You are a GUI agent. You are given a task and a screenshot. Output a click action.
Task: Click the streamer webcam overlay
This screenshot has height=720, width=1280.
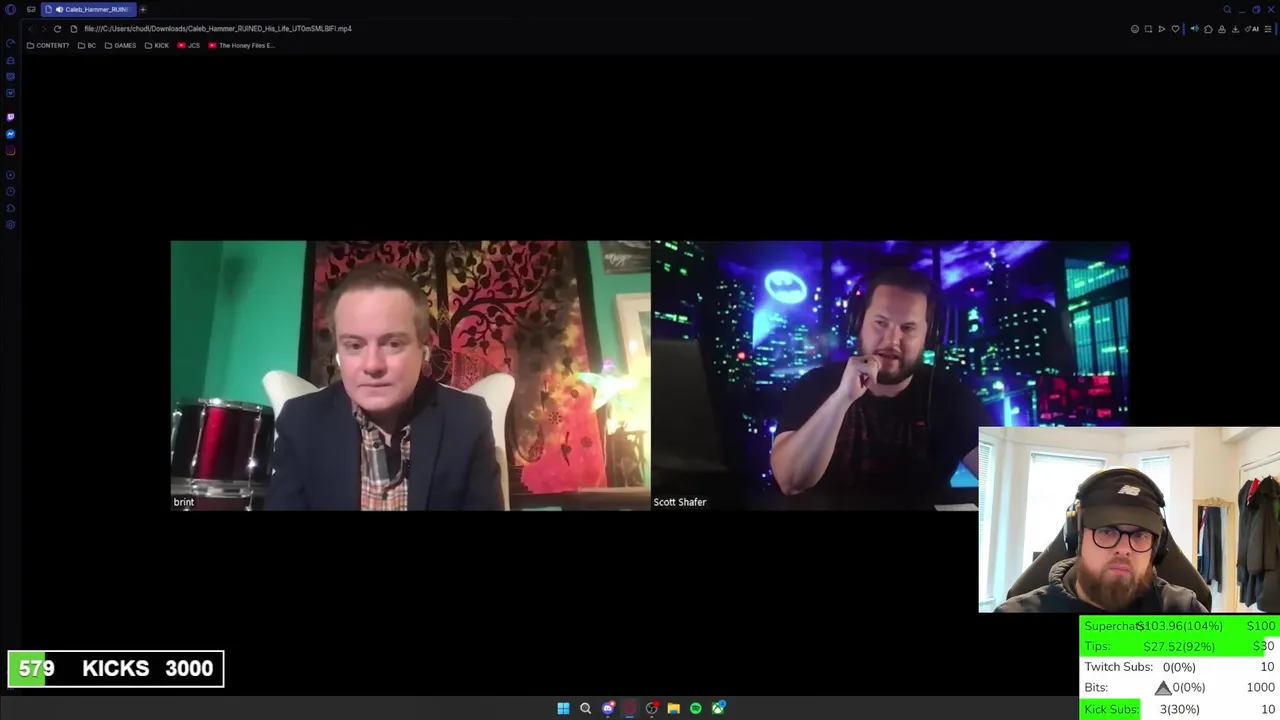click(1129, 519)
